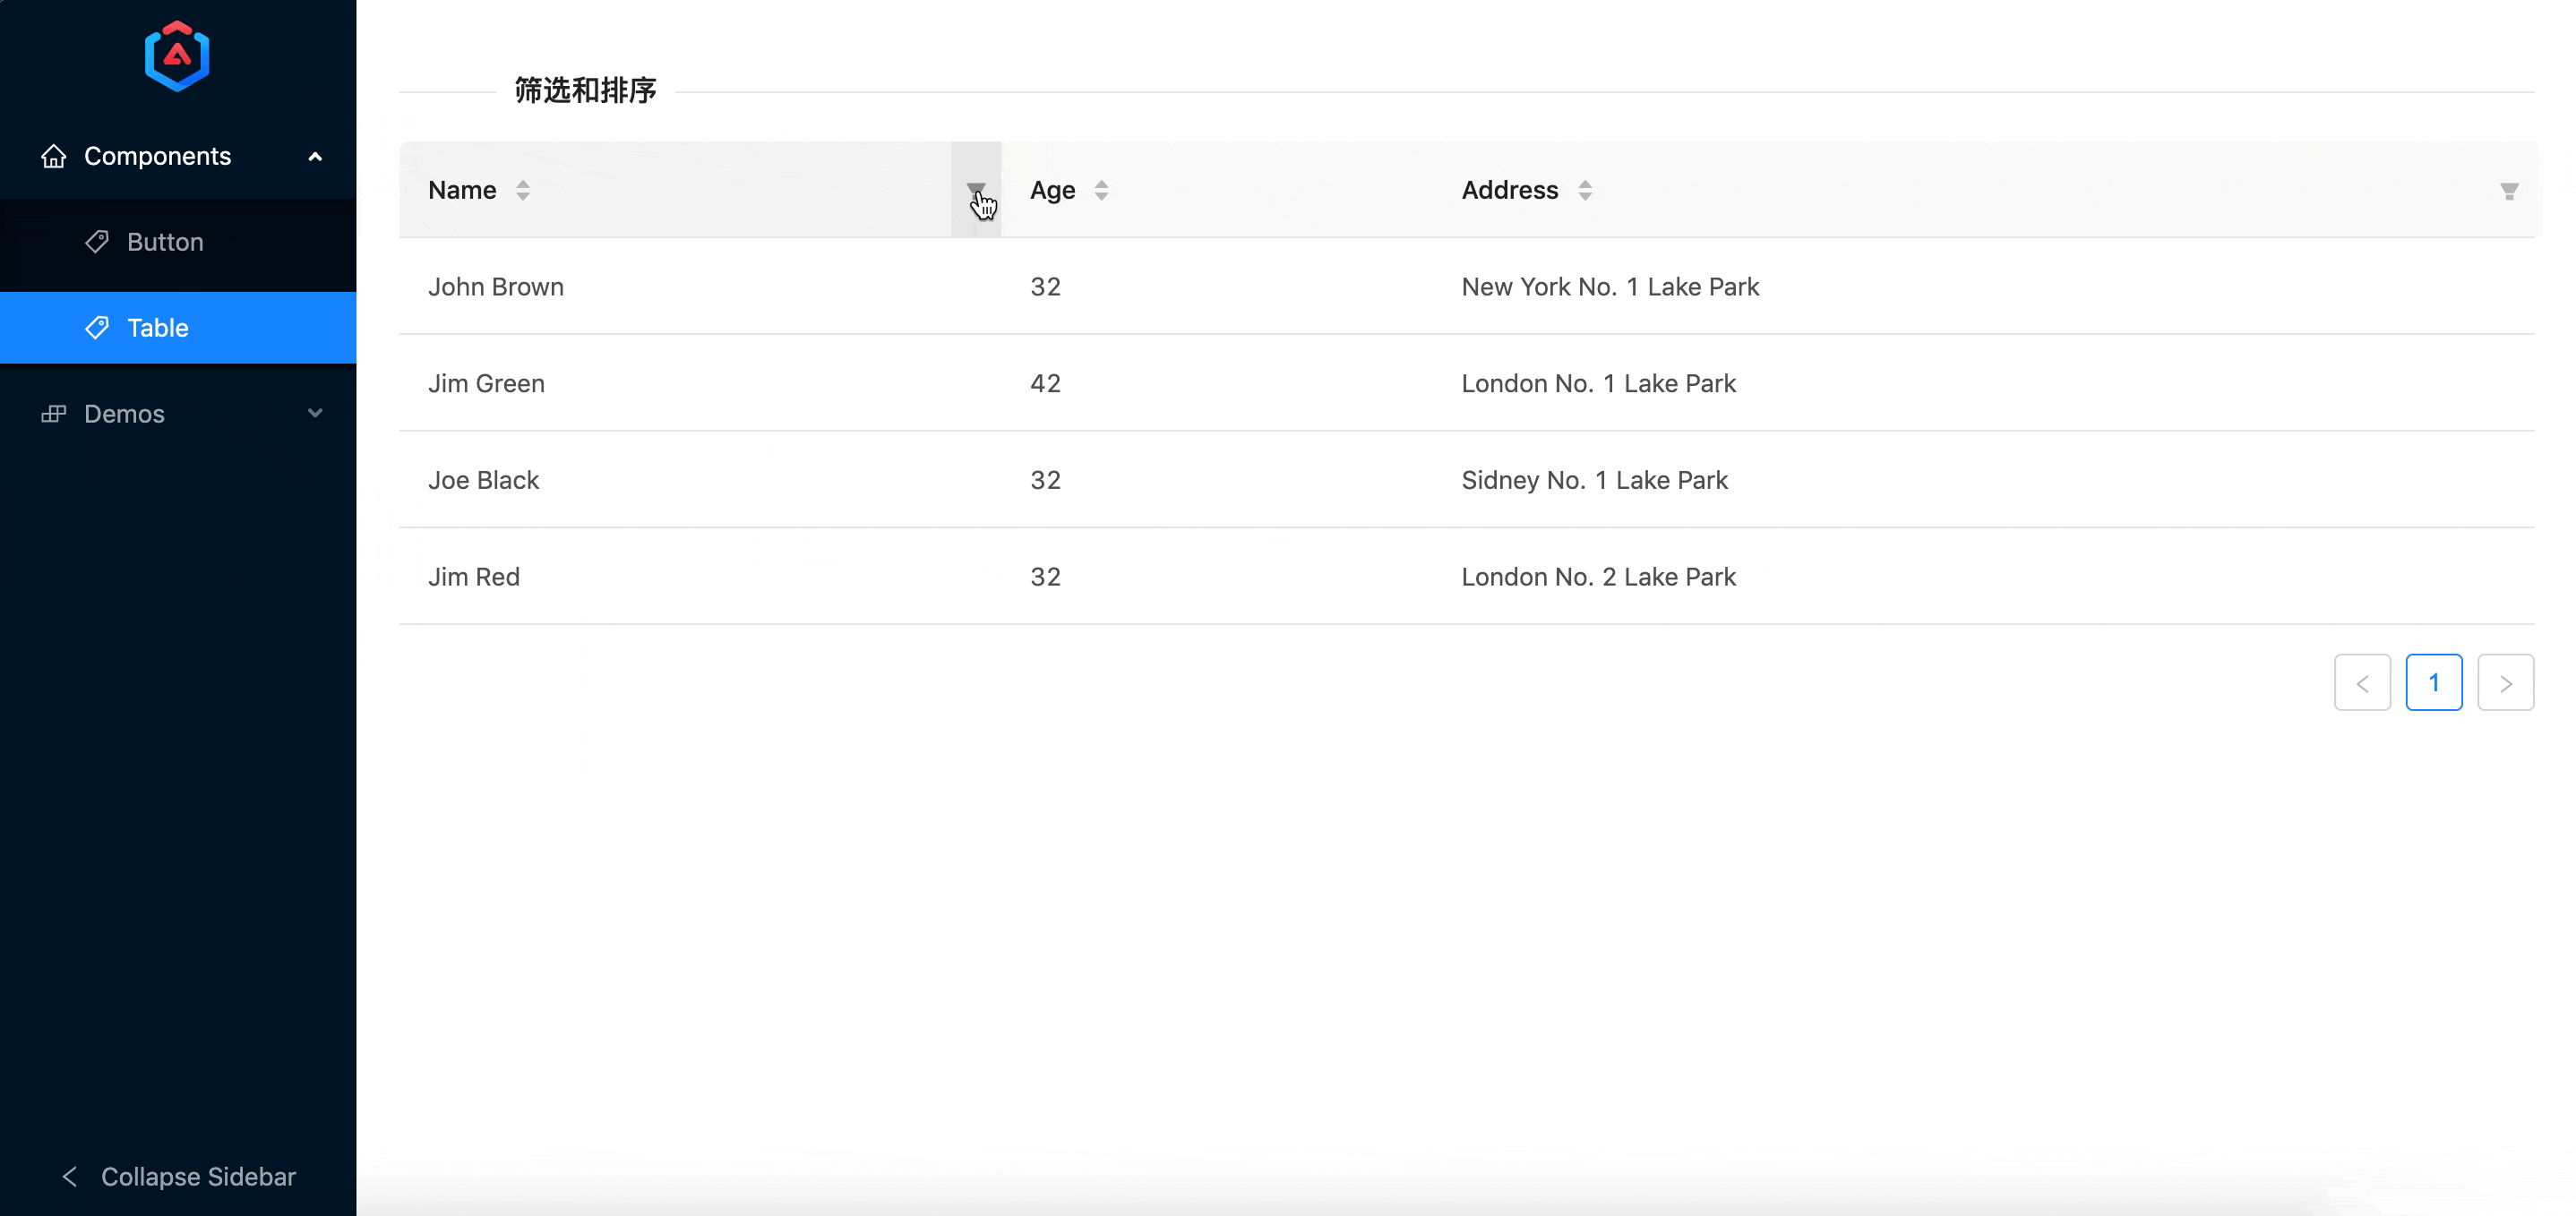This screenshot has width=2576, height=1216.
Task: Click the Components home icon
Action: [54, 156]
